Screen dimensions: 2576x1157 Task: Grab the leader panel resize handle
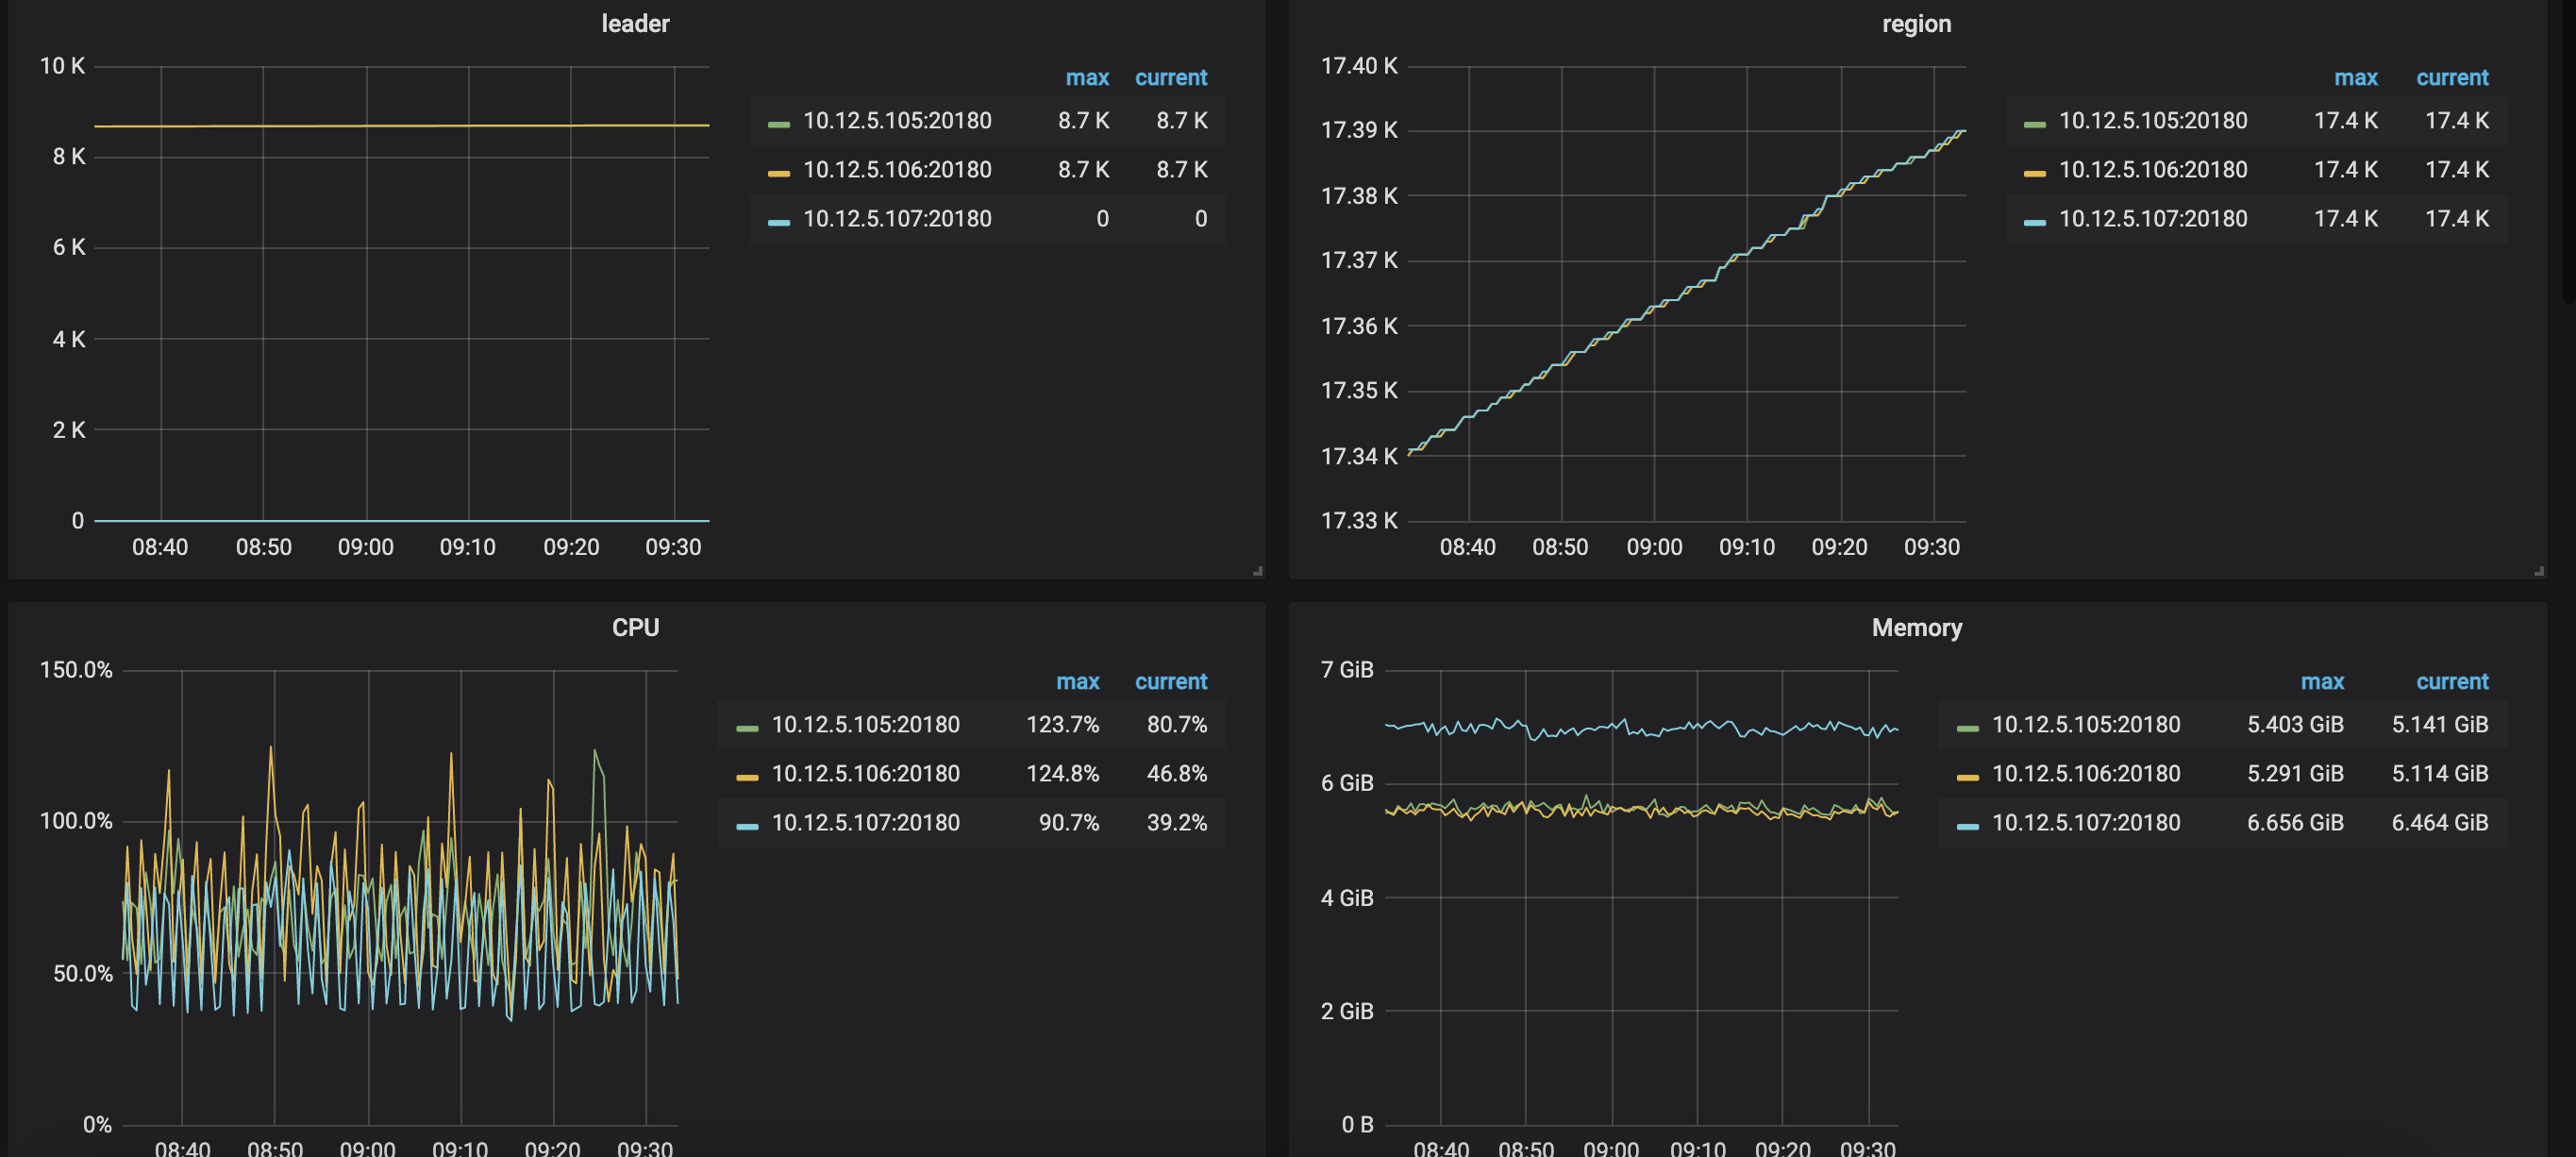1258,571
